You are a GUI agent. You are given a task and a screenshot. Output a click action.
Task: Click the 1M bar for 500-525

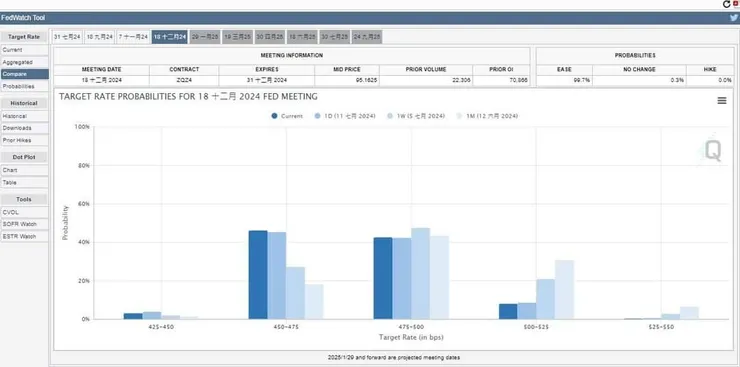tap(564, 290)
